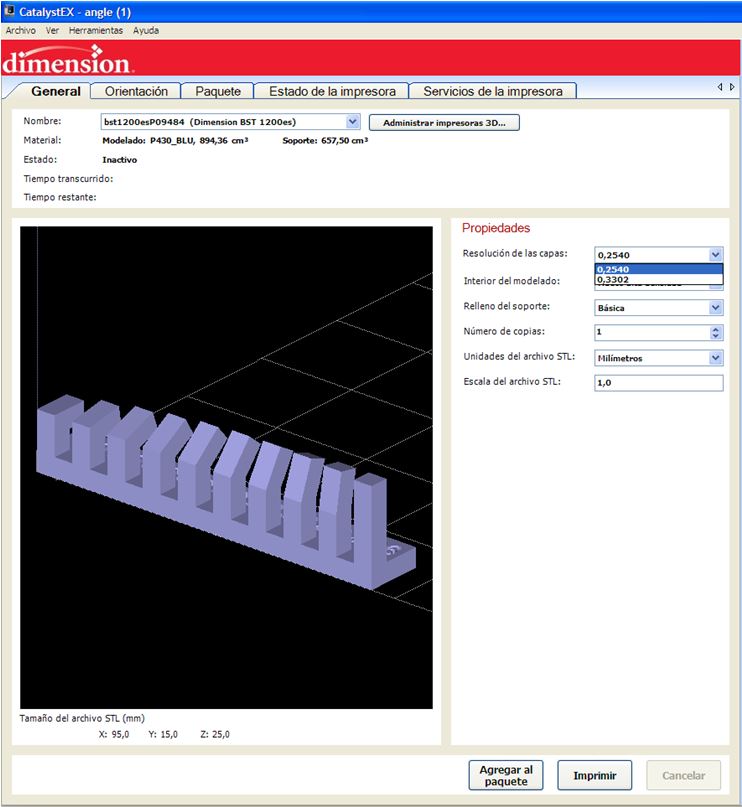Open the Ver menu
Image resolution: width=742 pixels, height=807 pixels.
click(x=52, y=30)
